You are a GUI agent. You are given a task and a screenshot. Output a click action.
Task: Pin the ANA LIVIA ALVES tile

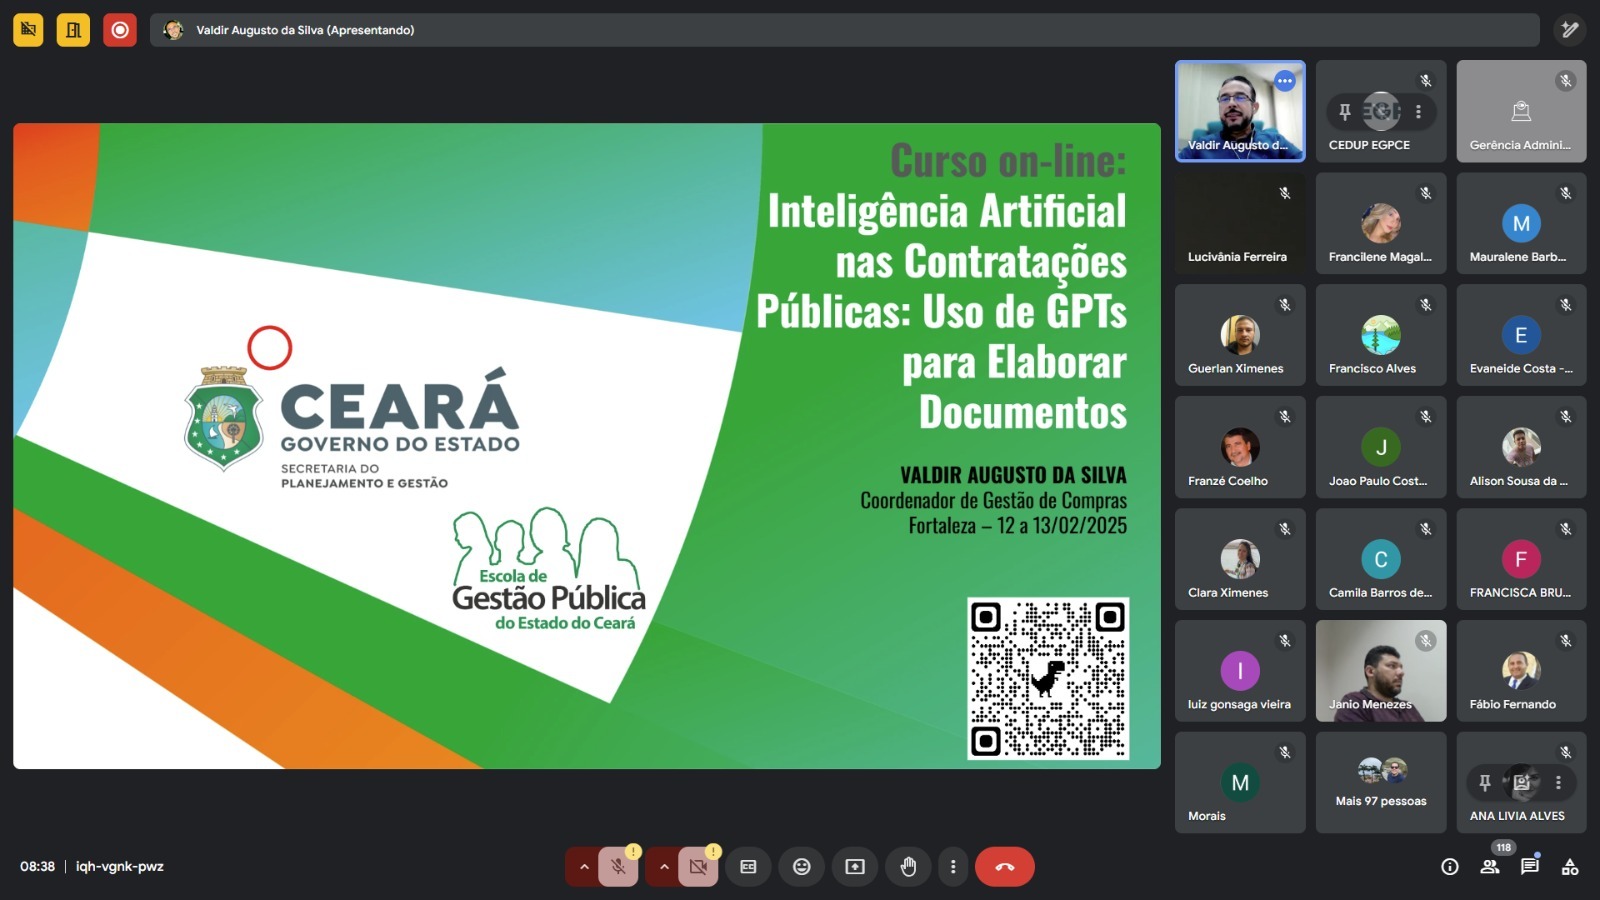[1485, 783]
